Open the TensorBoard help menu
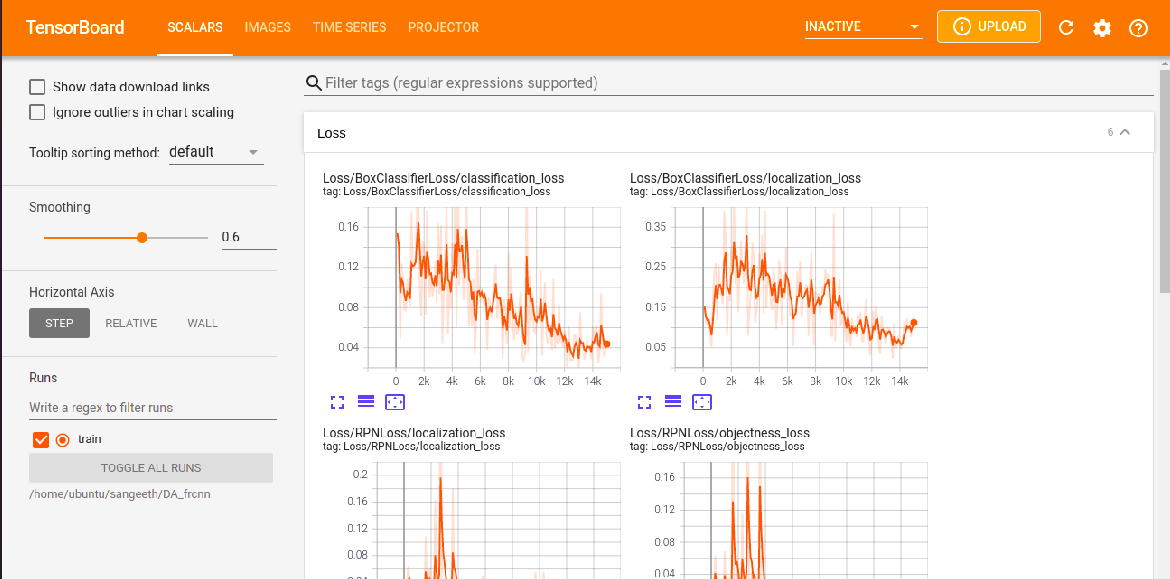This screenshot has width=1170, height=579. point(1138,27)
